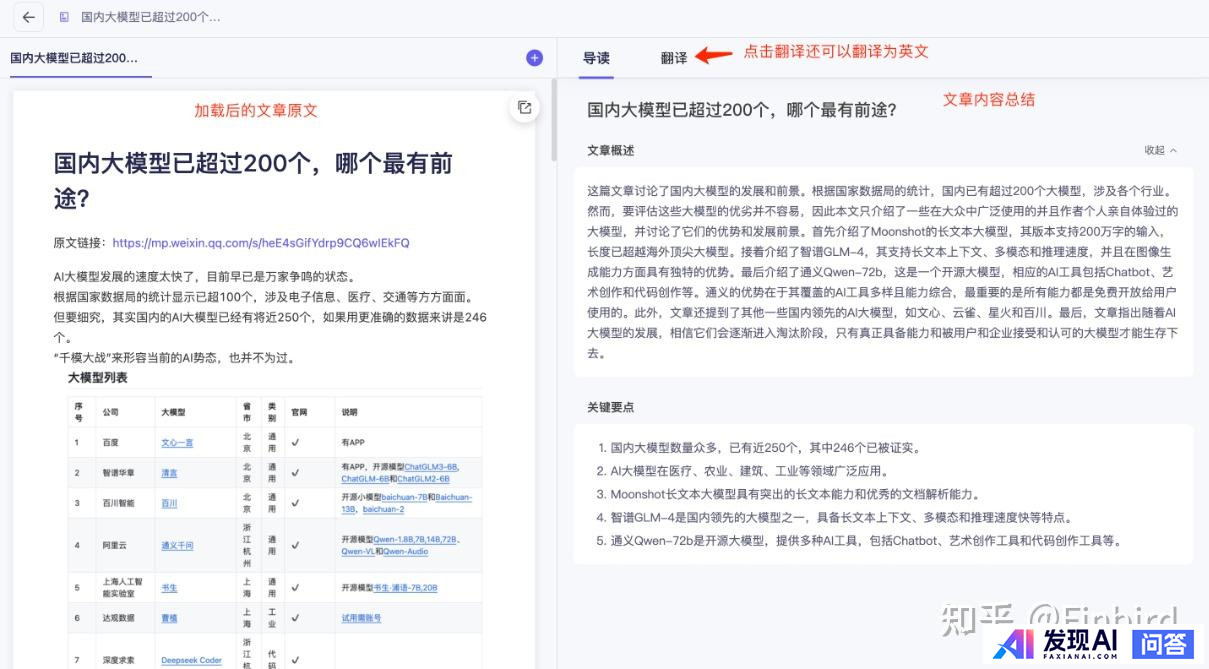Click the 上海人工智能实验室 company cell

click(x=122, y=588)
